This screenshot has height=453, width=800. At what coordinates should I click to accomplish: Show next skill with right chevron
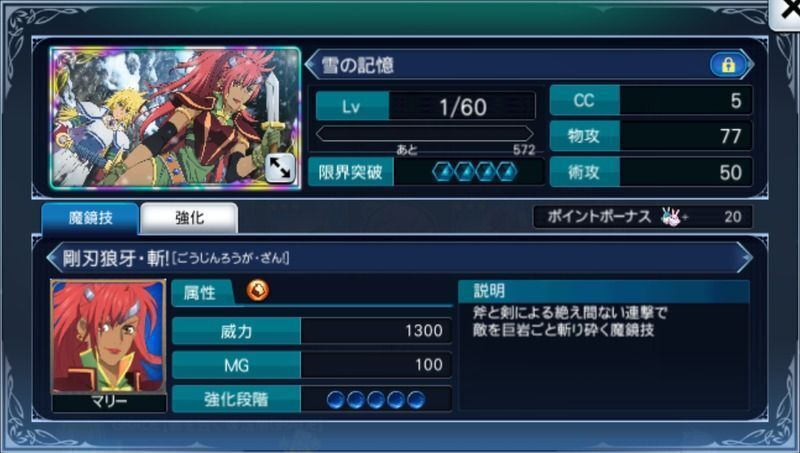click(745, 258)
